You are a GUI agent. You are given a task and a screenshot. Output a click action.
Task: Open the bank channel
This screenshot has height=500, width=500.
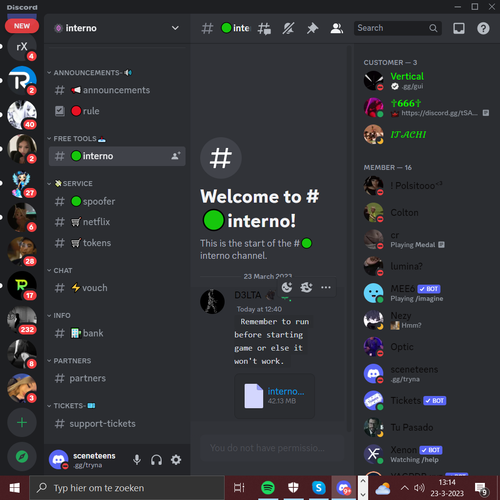[x=117, y=333]
